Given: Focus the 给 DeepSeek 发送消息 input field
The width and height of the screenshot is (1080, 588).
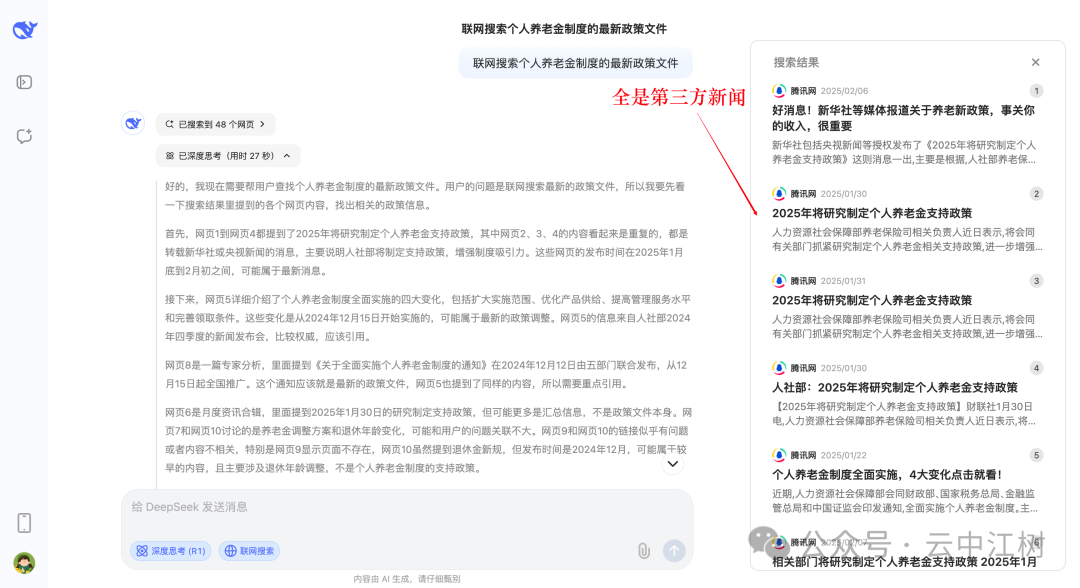Looking at the screenshot, I should (406, 507).
